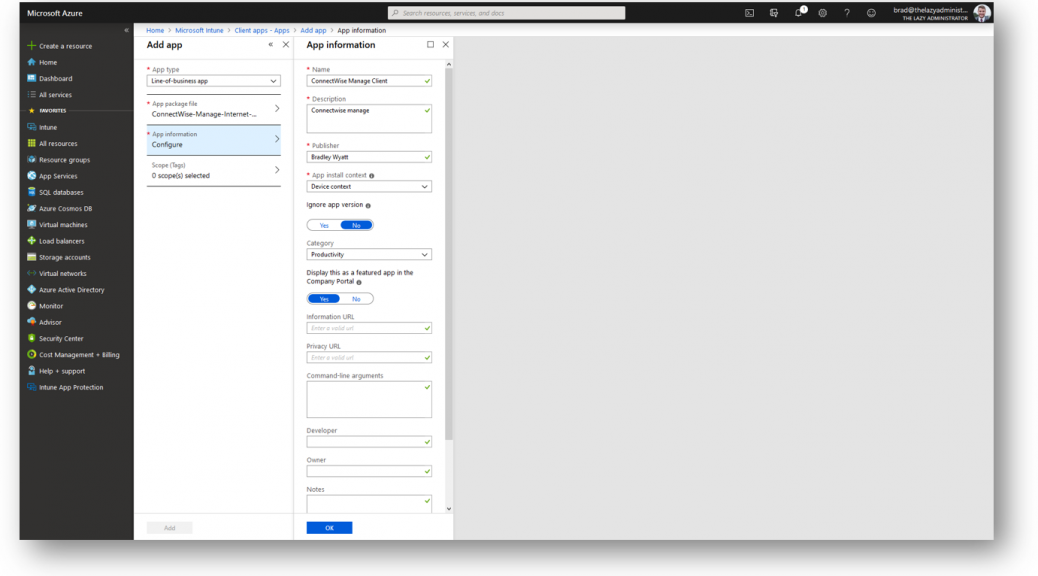The image size is (1038, 576).
Task: Open the help question mark menu
Action: point(847,13)
